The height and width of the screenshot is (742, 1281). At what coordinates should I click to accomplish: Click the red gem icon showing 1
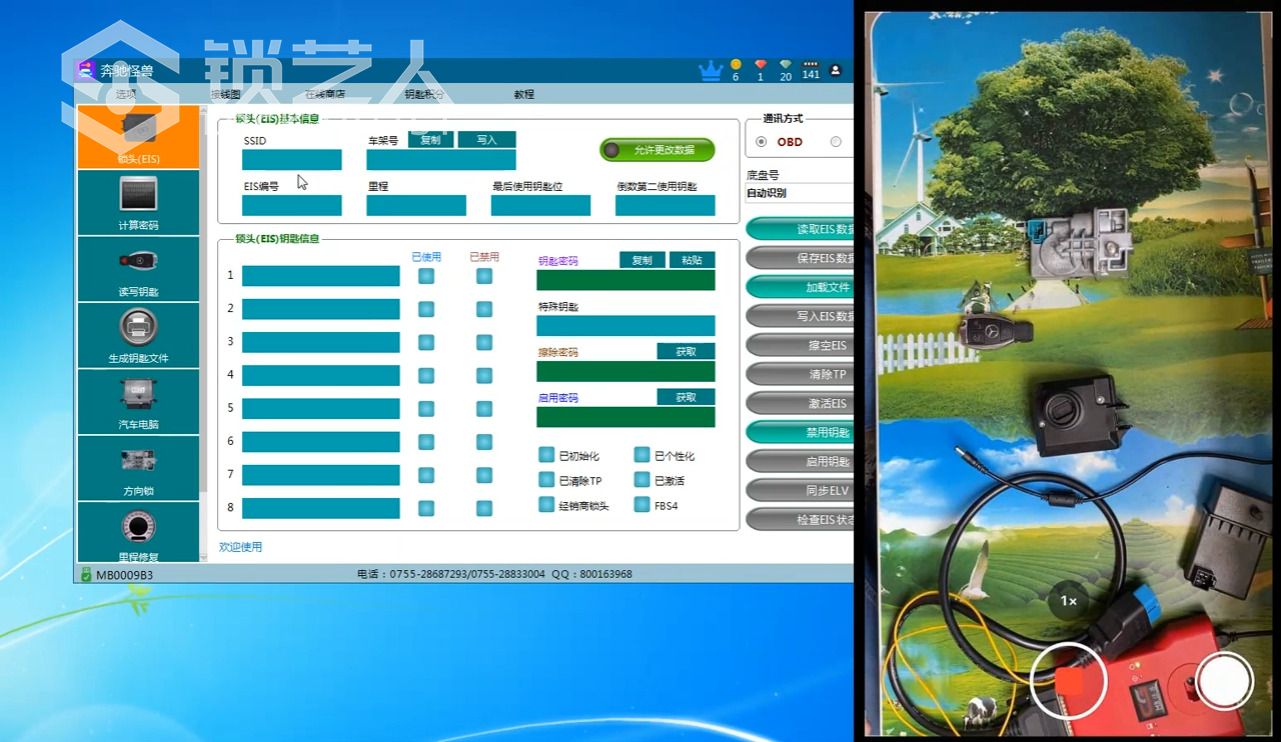761,65
